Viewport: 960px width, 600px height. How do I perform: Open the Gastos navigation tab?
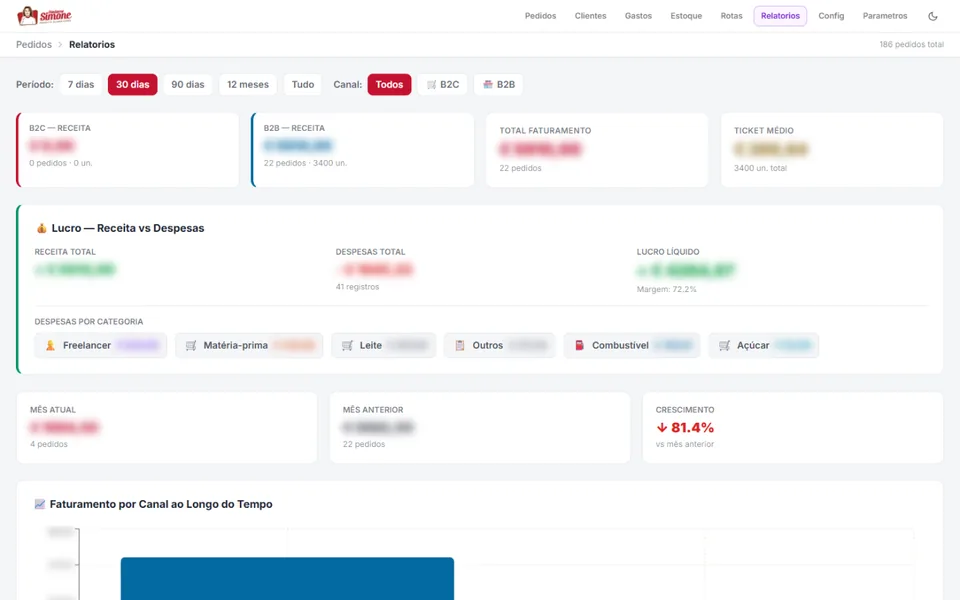[639, 16]
